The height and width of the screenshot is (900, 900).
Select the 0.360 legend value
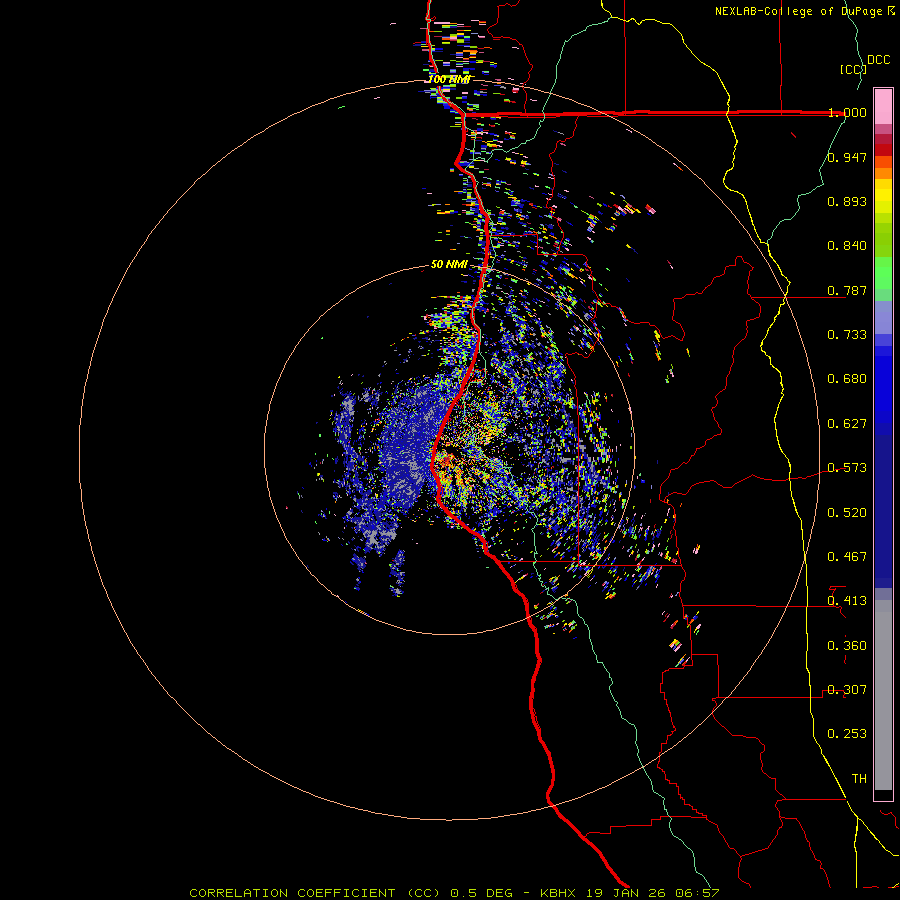[847, 645]
